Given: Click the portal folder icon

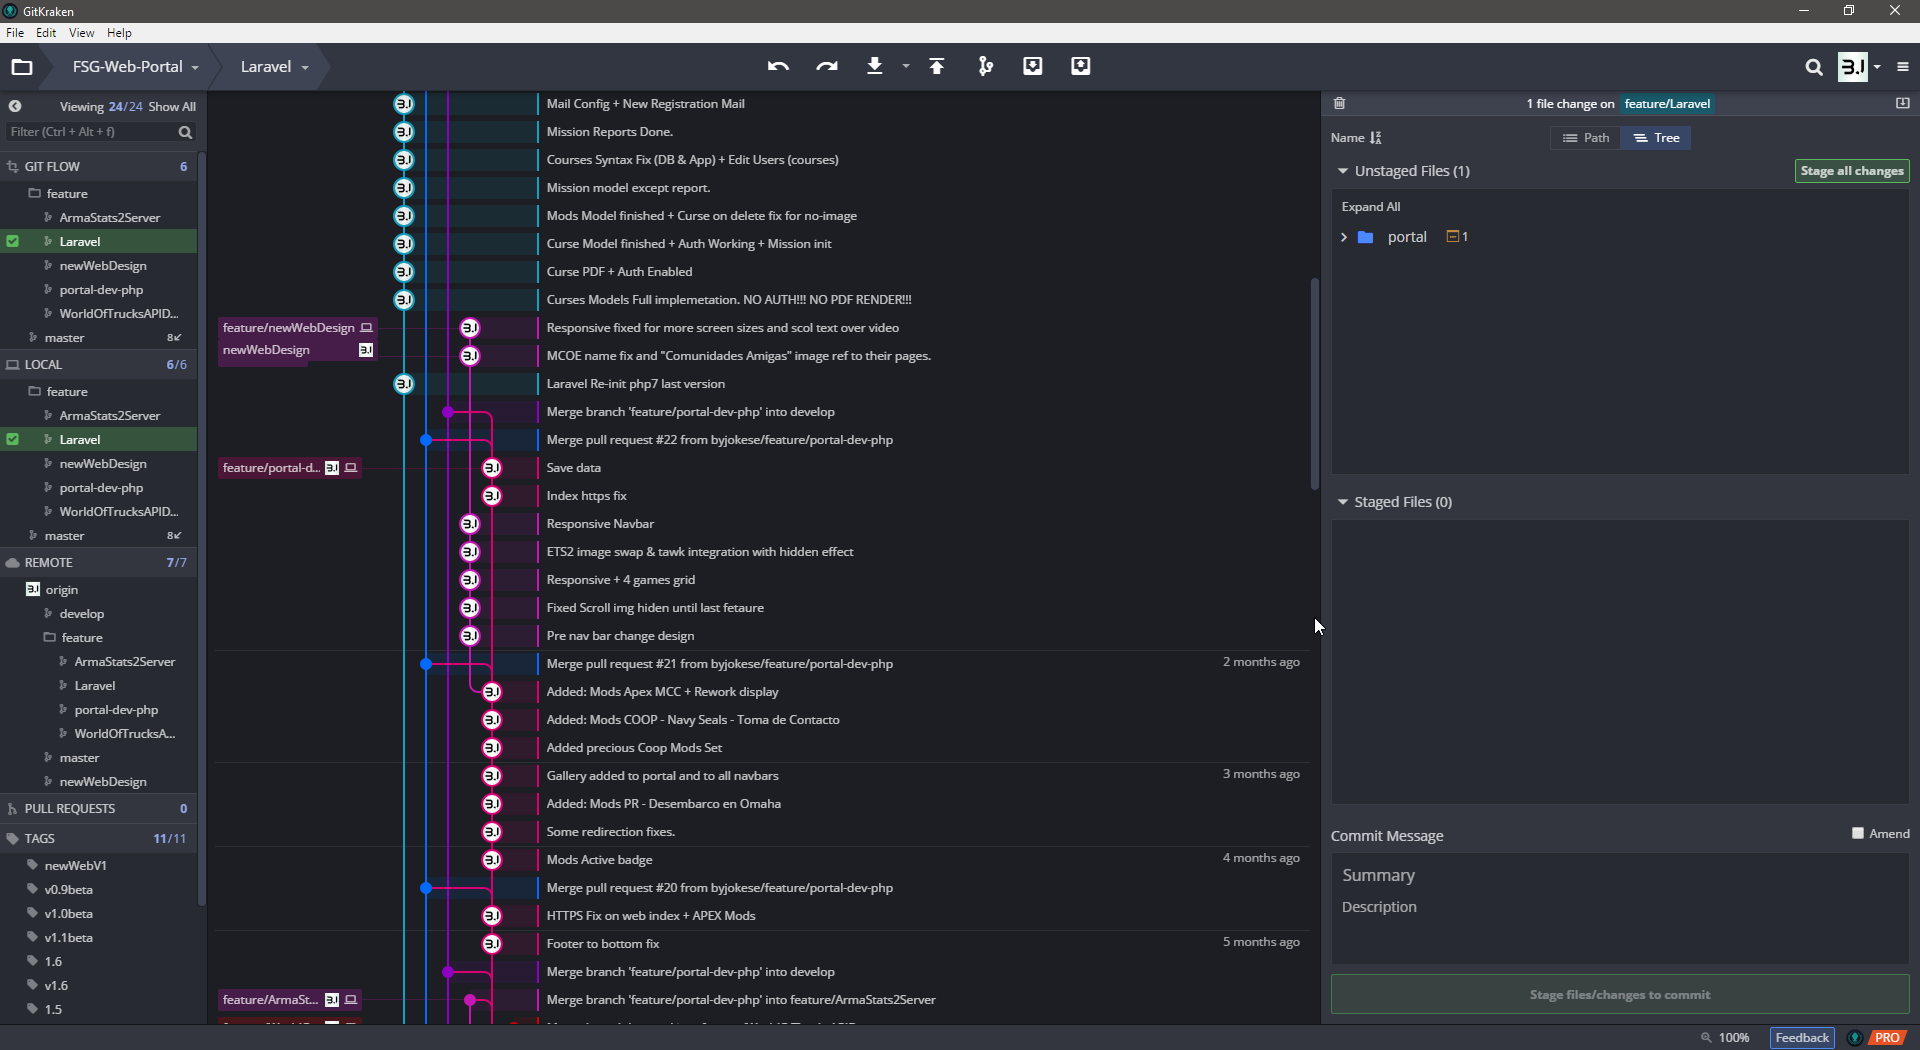Looking at the screenshot, I should click(1365, 237).
